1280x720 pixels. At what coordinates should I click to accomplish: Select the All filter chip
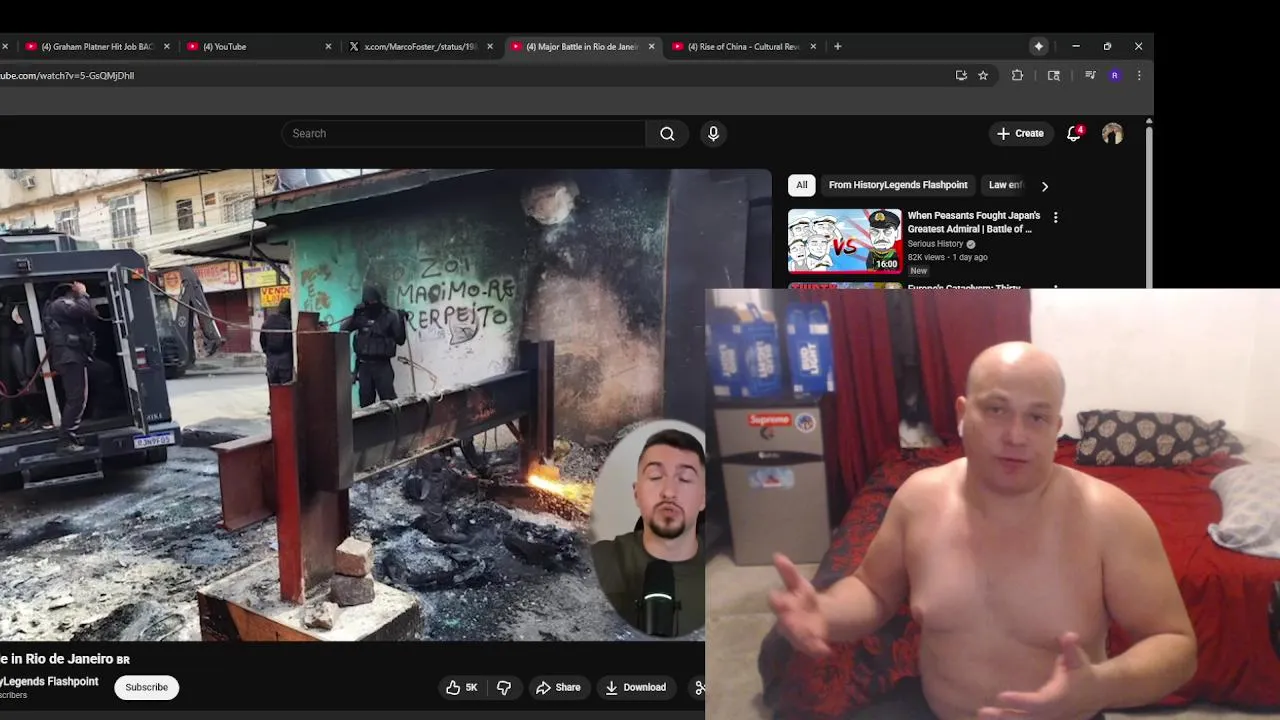point(801,185)
